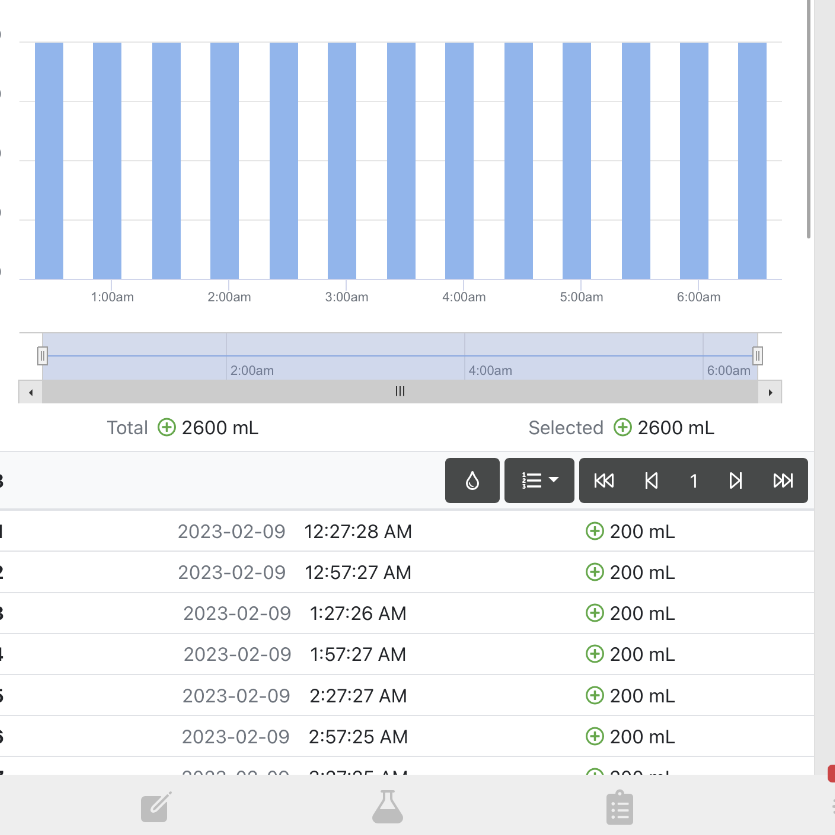The image size is (835, 835).
Task: Click the right arrow of the navigator scrollbar
Action: pyautogui.click(x=770, y=392)
